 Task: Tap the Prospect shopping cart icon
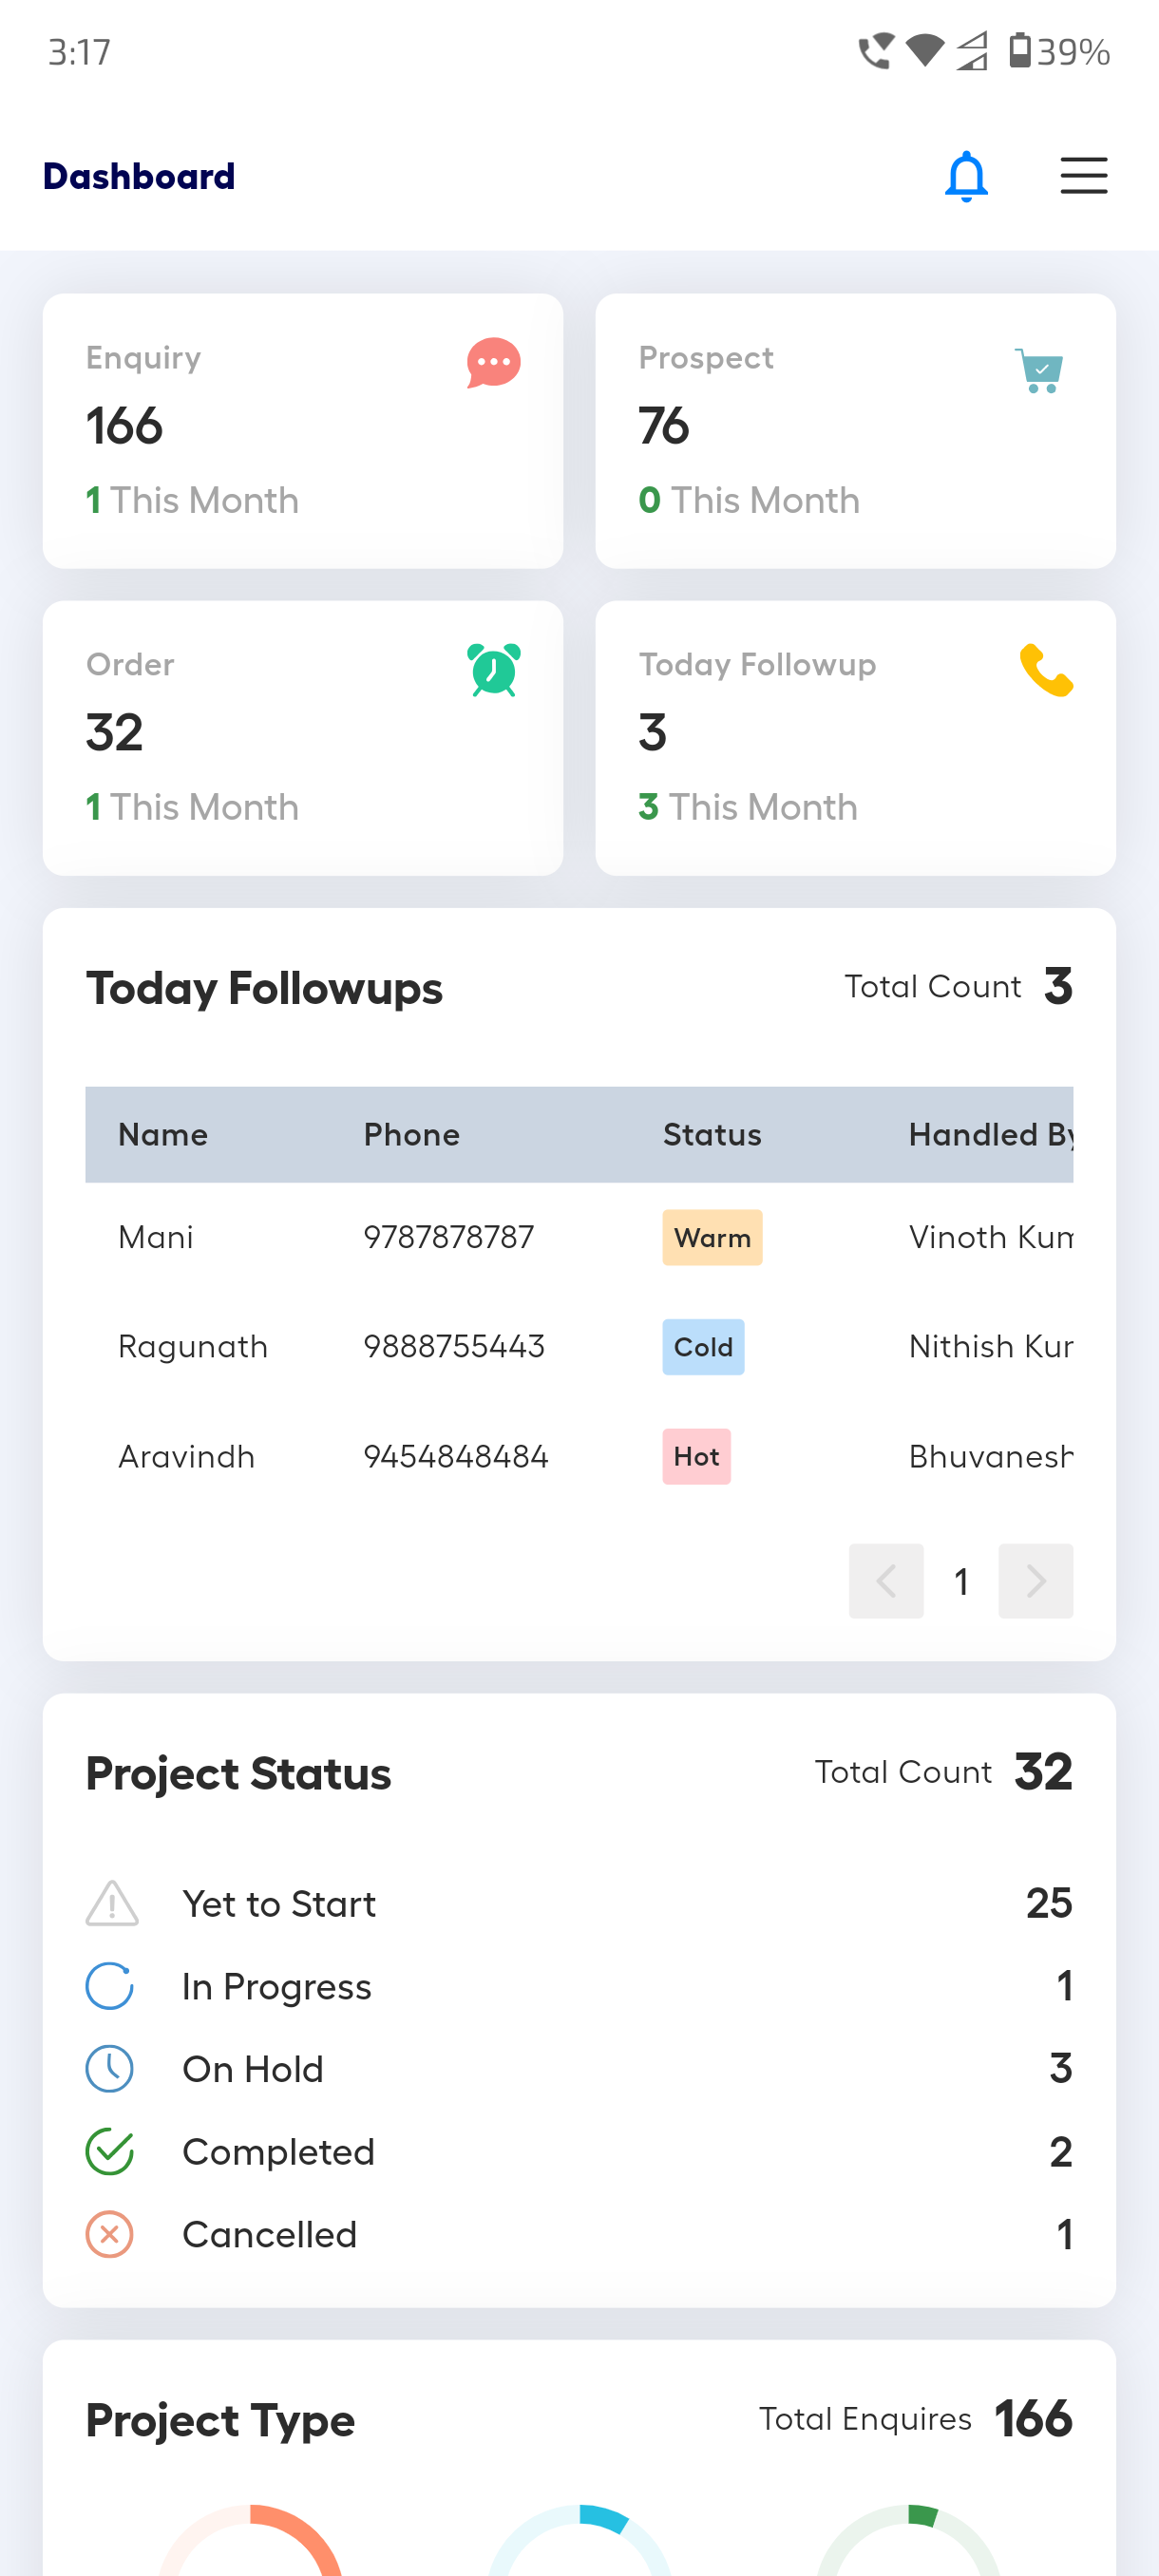(x=1039, y=371)
